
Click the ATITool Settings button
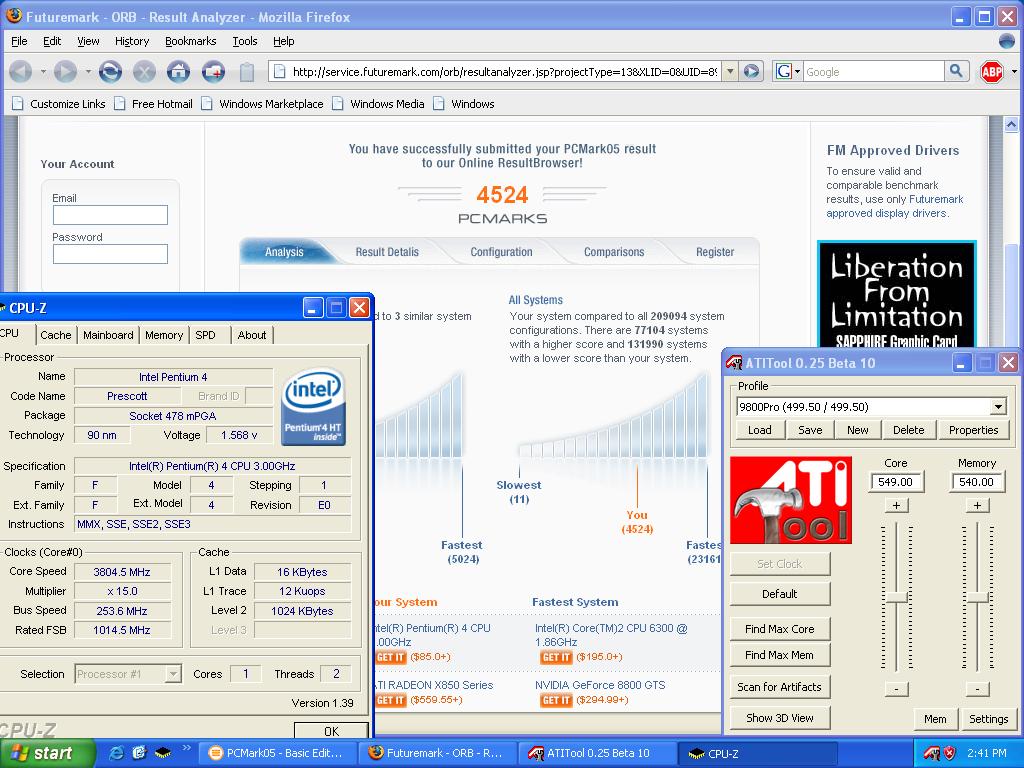click(988, 718)
